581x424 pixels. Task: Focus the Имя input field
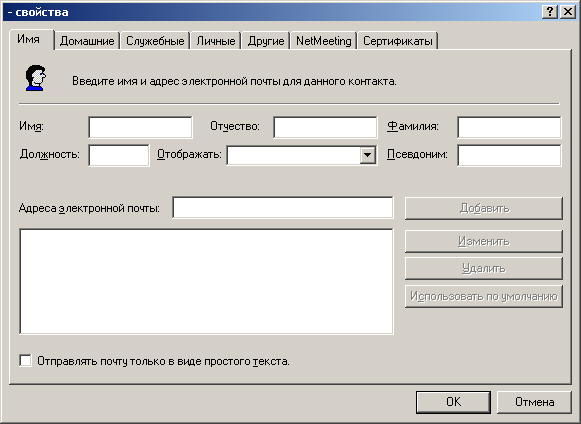coord(140,127)
